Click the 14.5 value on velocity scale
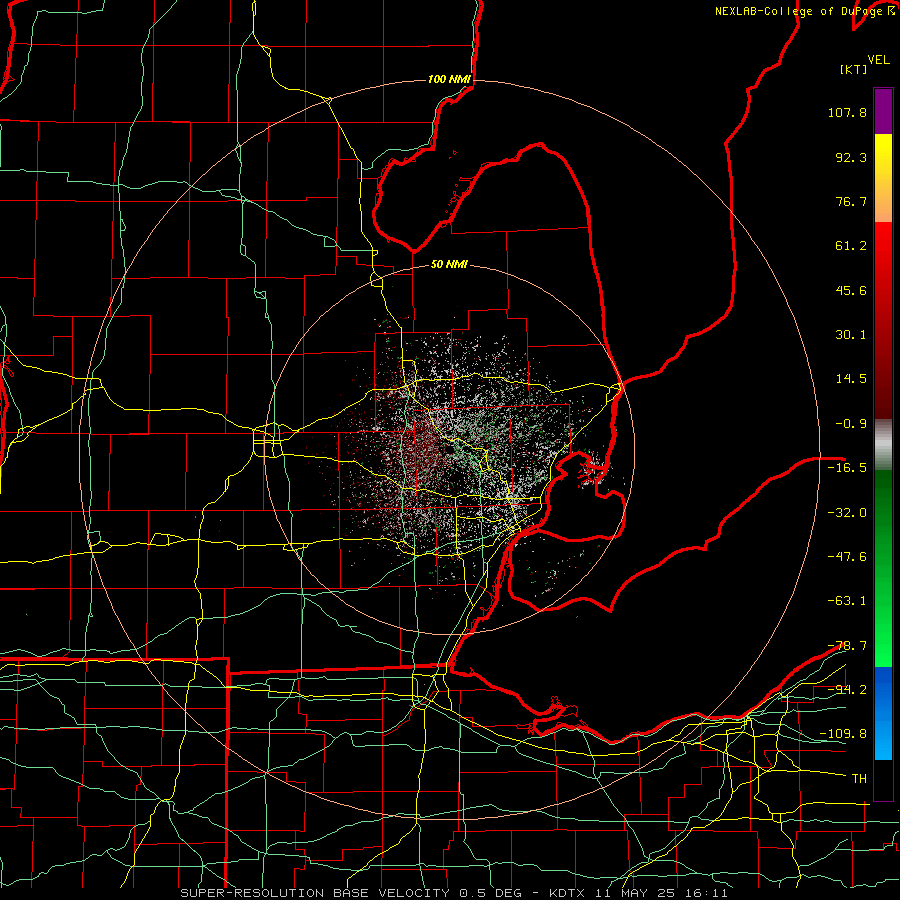 tap(851, 379)
